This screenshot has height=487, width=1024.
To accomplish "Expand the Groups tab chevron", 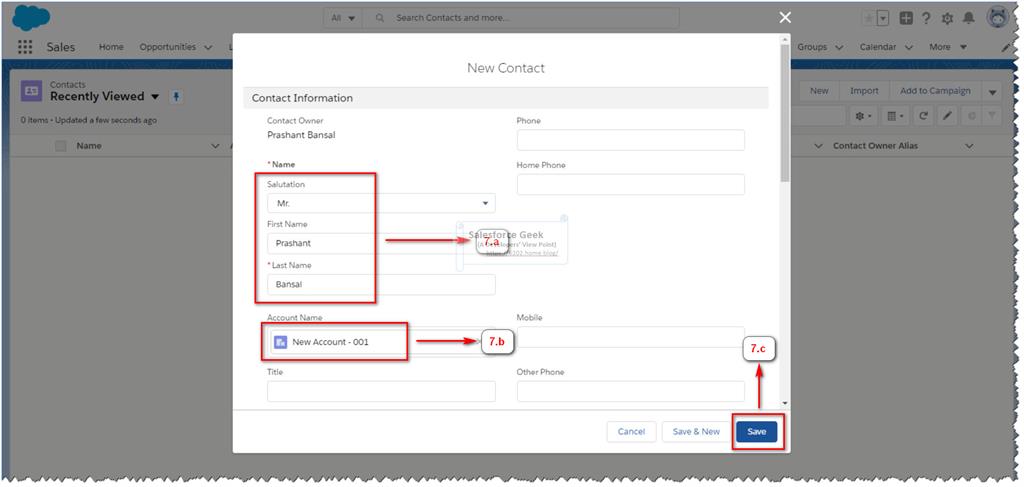I will (839, 47).
